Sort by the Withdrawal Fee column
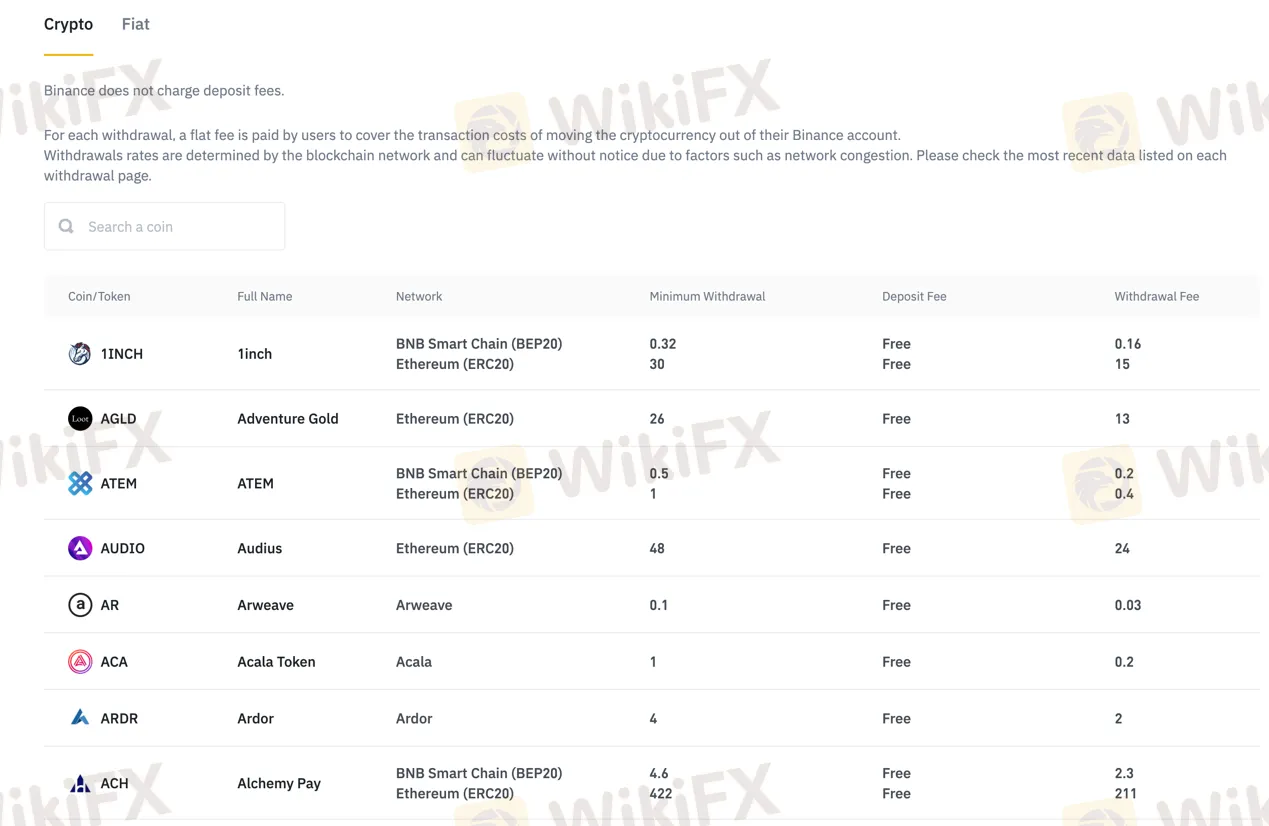The image size is (1269, 826). click(x=1156, y=296)
